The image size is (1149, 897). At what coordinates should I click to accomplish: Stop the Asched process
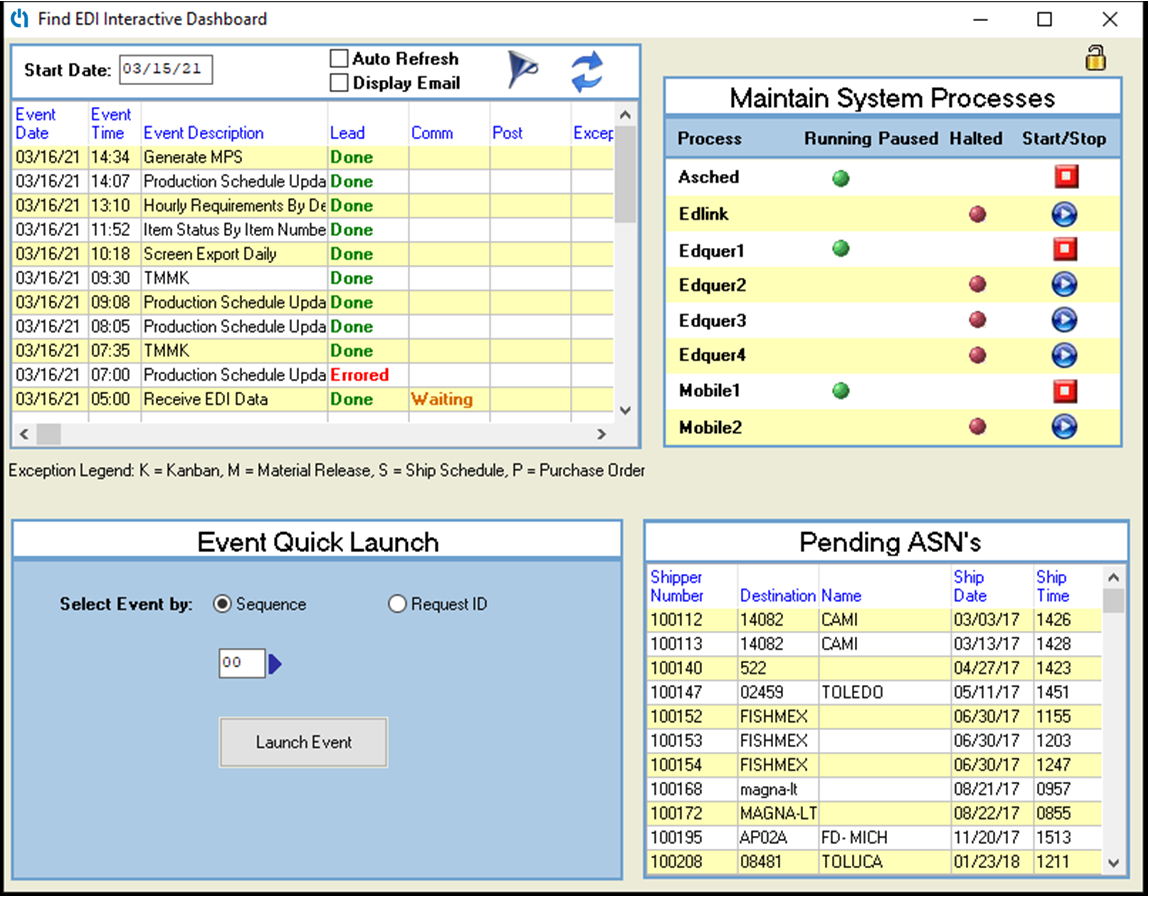click(x=1065, y=176)
